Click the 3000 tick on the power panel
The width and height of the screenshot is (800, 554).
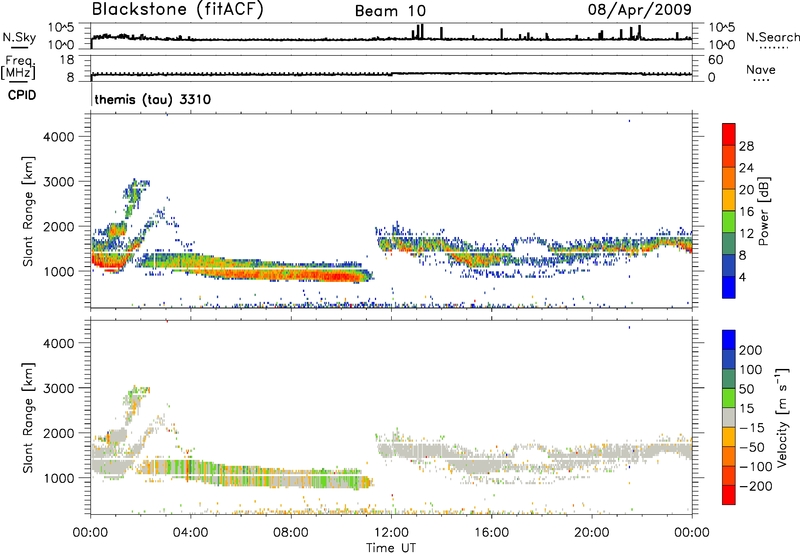pyautogui.click(x=59, y=182)
